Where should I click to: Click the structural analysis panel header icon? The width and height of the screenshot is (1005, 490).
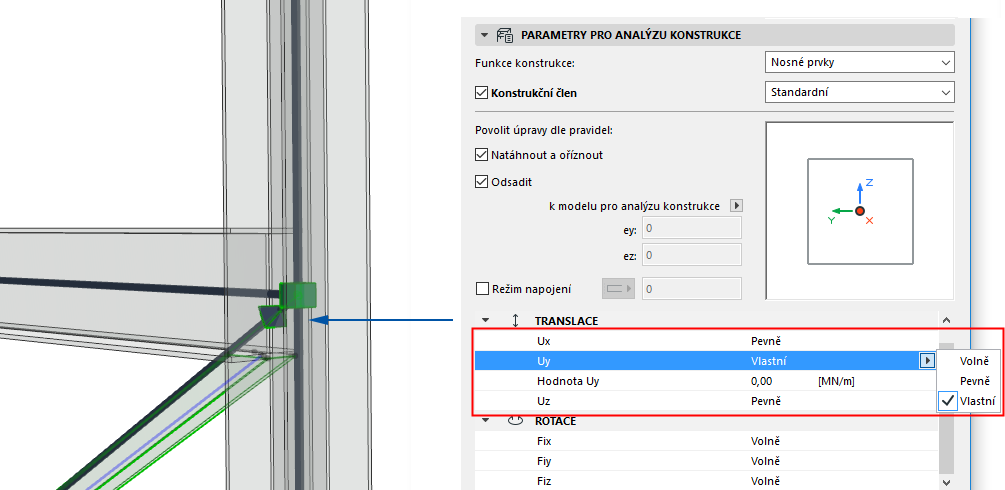pyautogui.click(x=506, y=35)
